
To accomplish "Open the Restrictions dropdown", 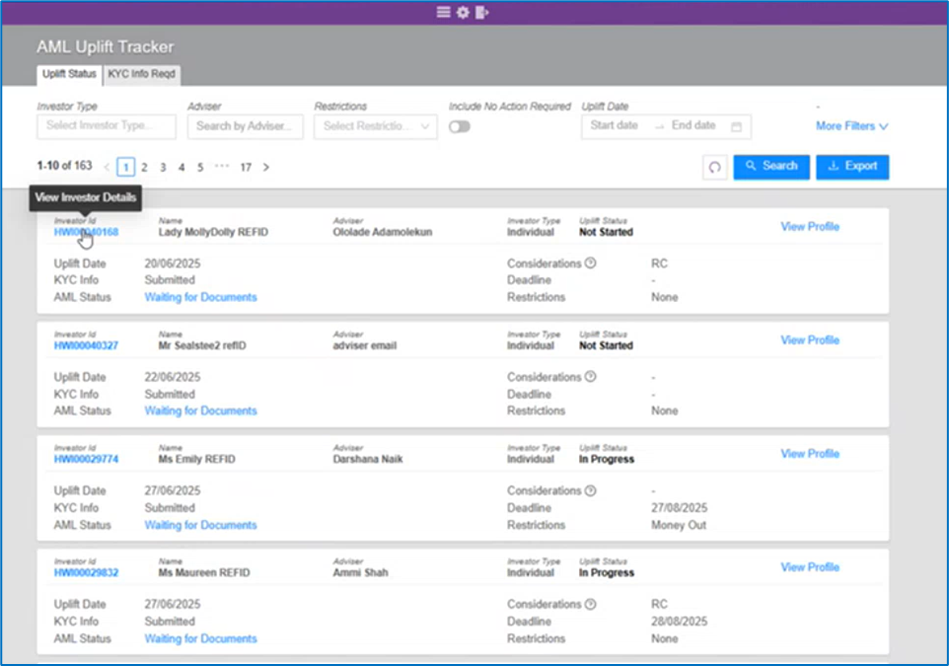I will [x=375, y=127].
